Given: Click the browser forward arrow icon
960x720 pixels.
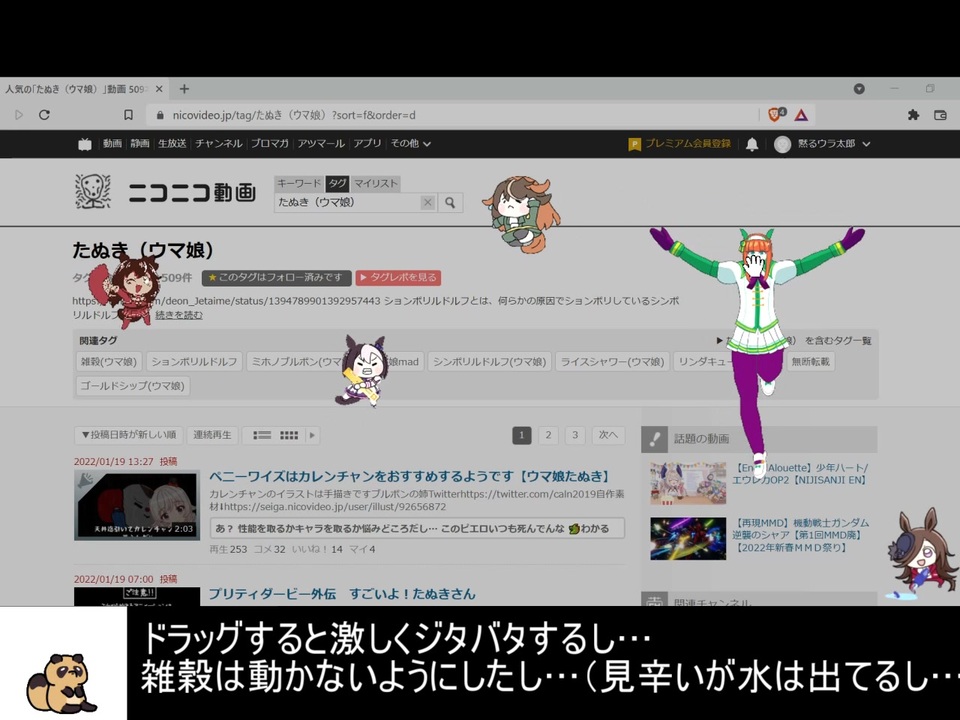Looking at the screenshot, I should [x=18, y=115].
